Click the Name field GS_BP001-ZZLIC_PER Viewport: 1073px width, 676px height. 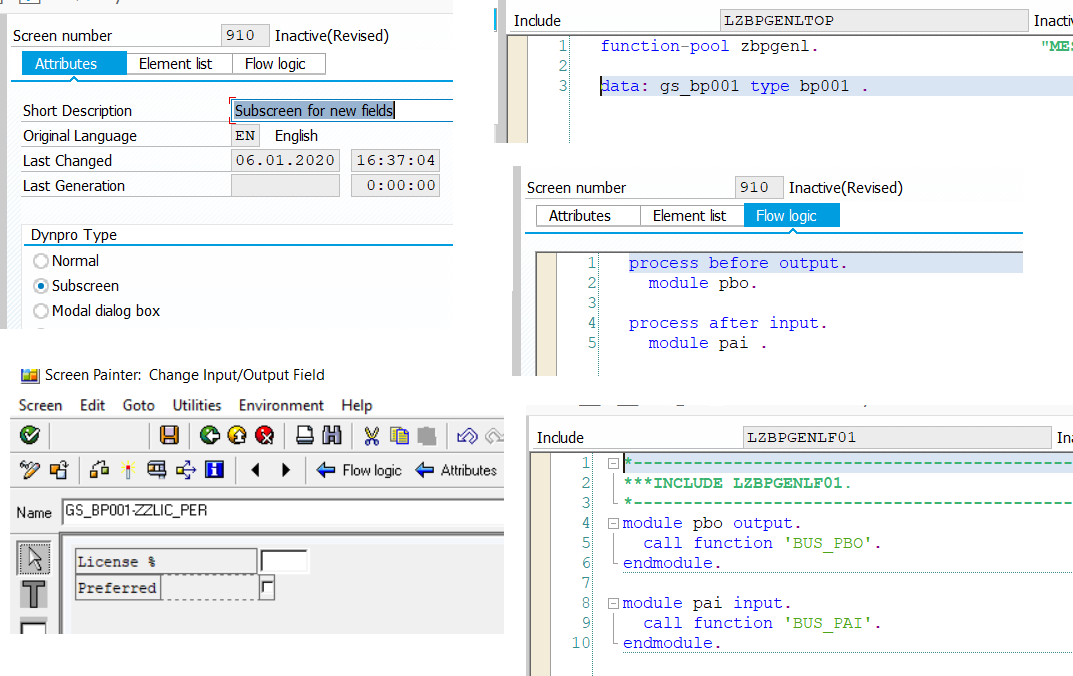point(283,510)
